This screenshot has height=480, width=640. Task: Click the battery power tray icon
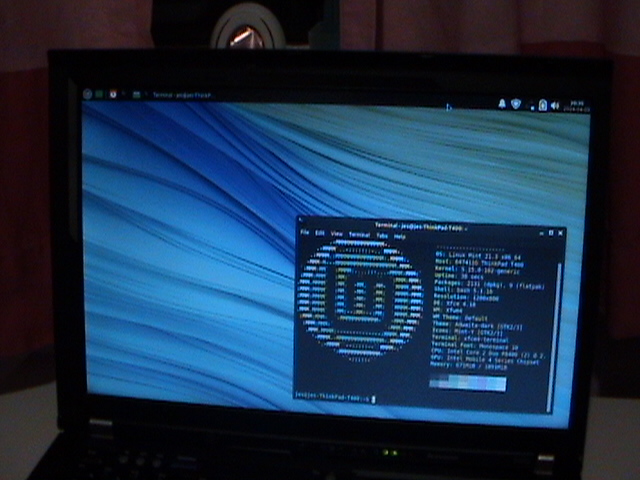pyautogui.click(x=542, y=106)
